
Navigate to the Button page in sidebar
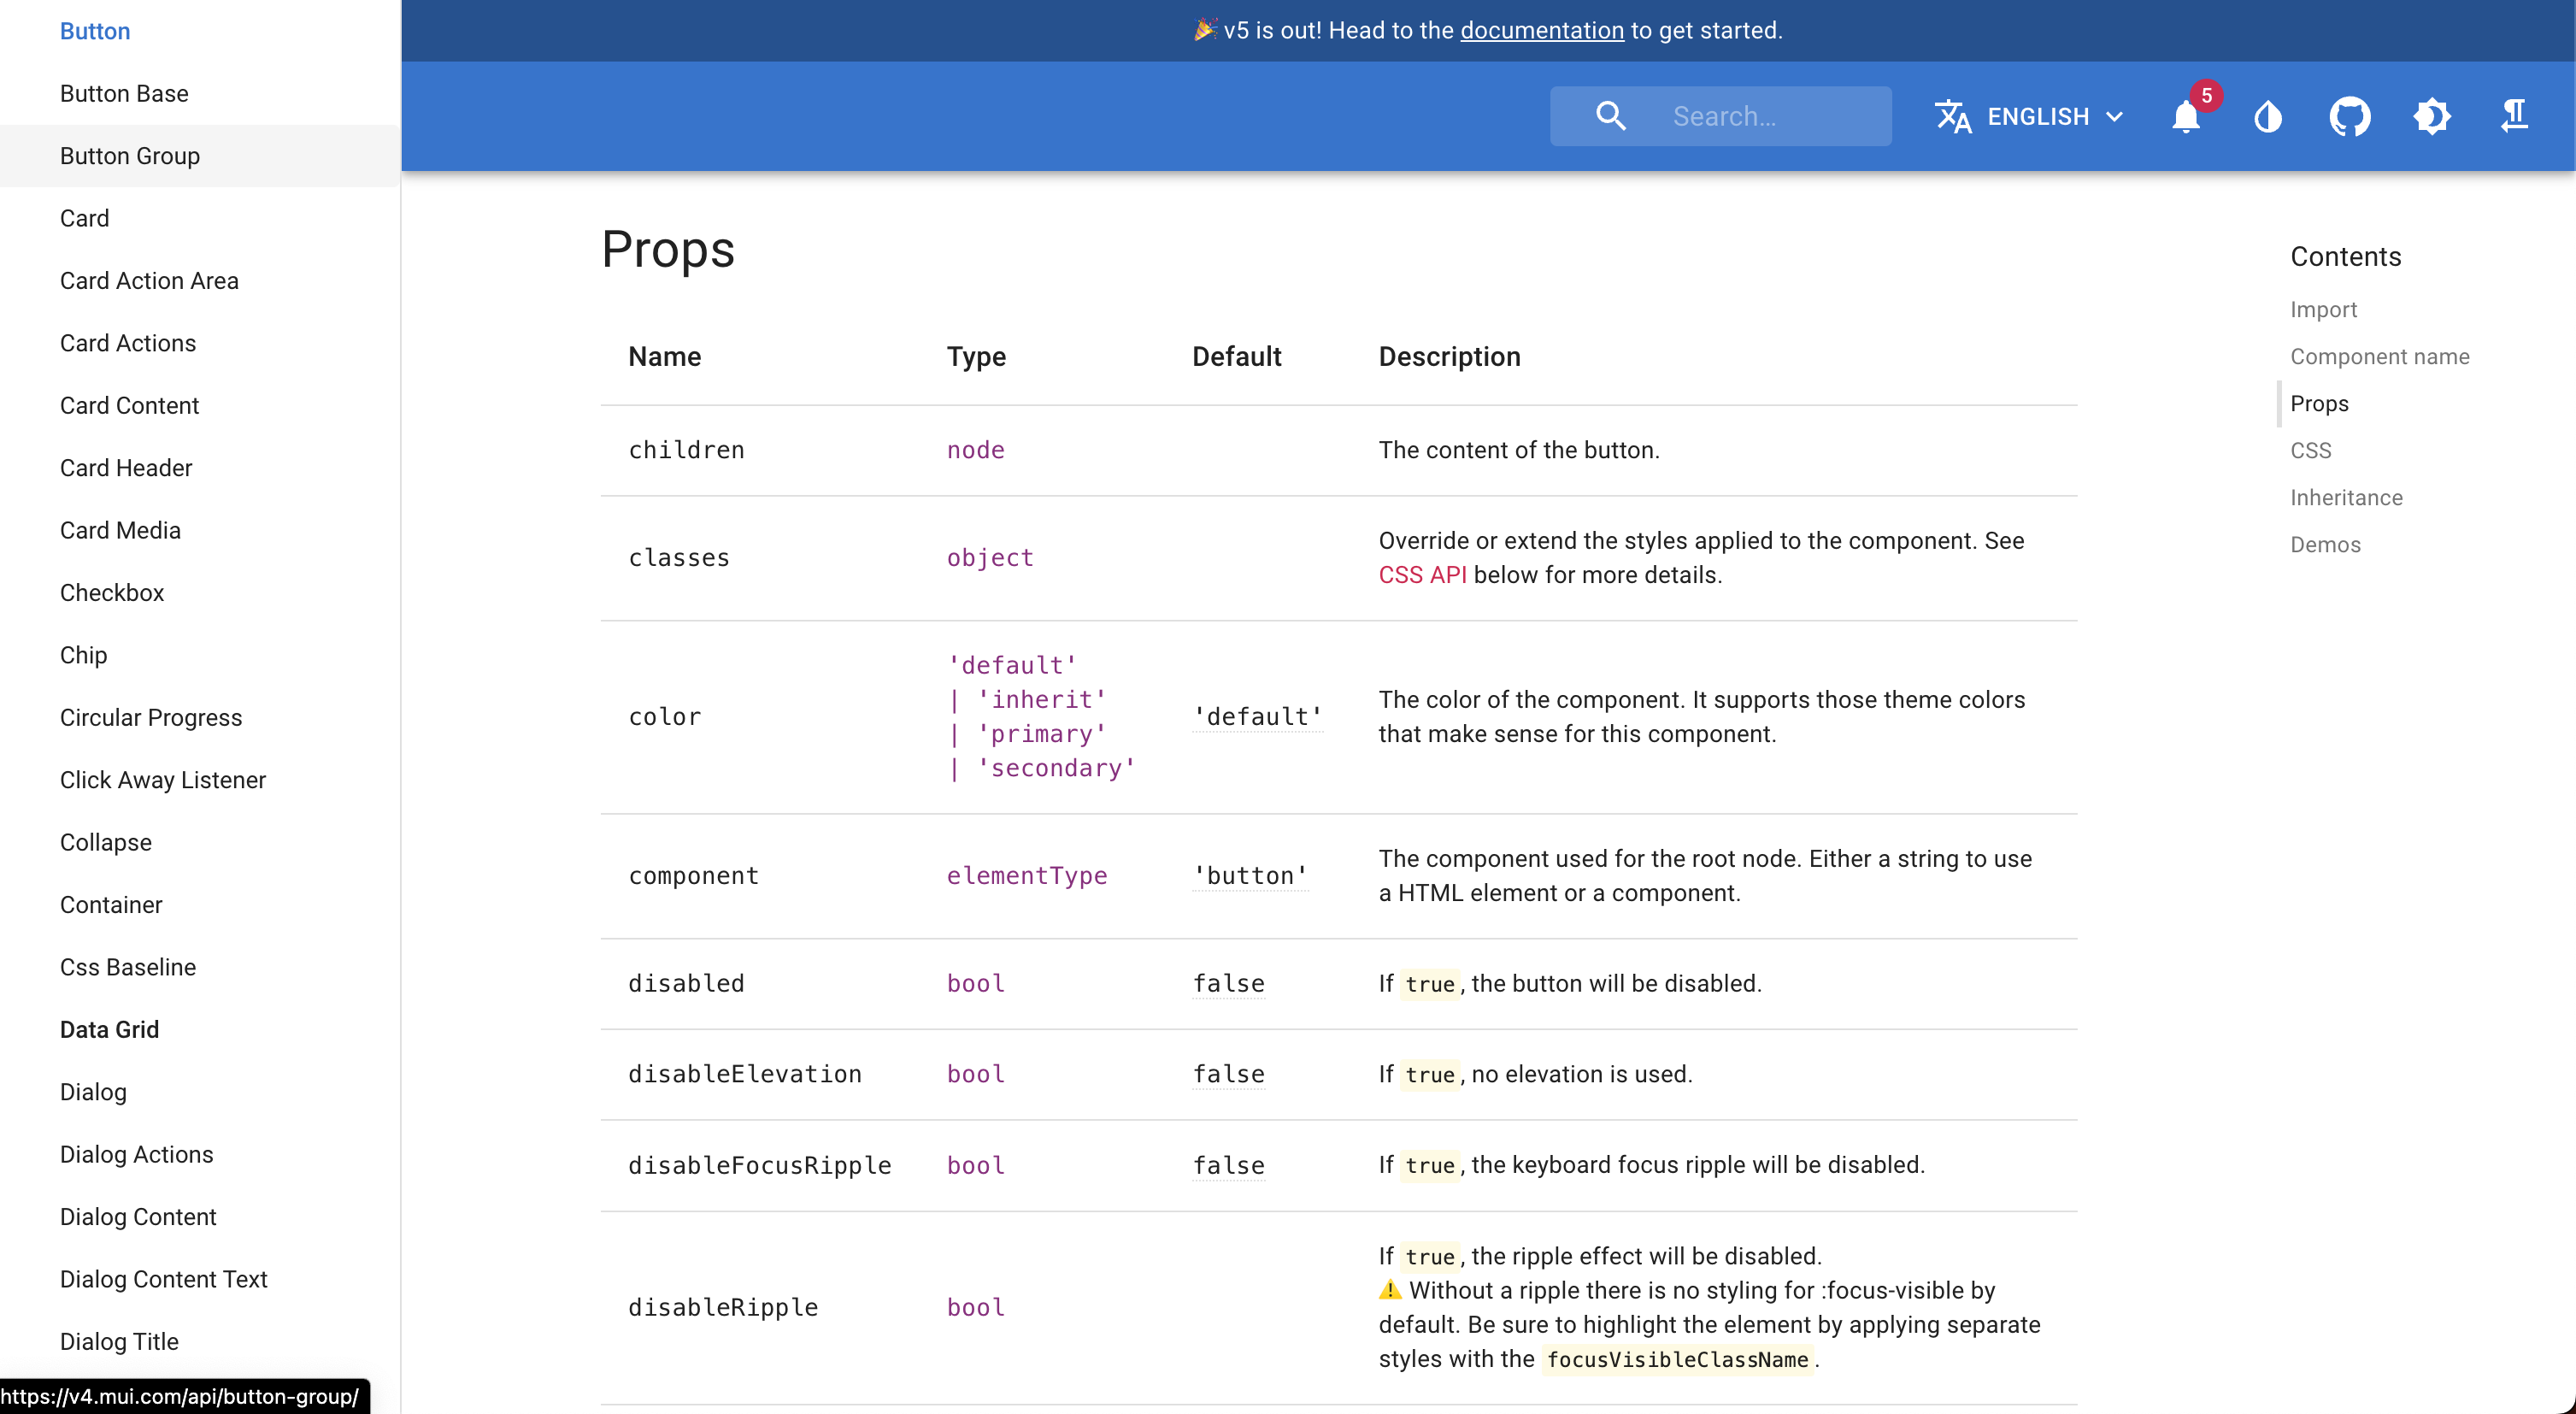[94, 31]
